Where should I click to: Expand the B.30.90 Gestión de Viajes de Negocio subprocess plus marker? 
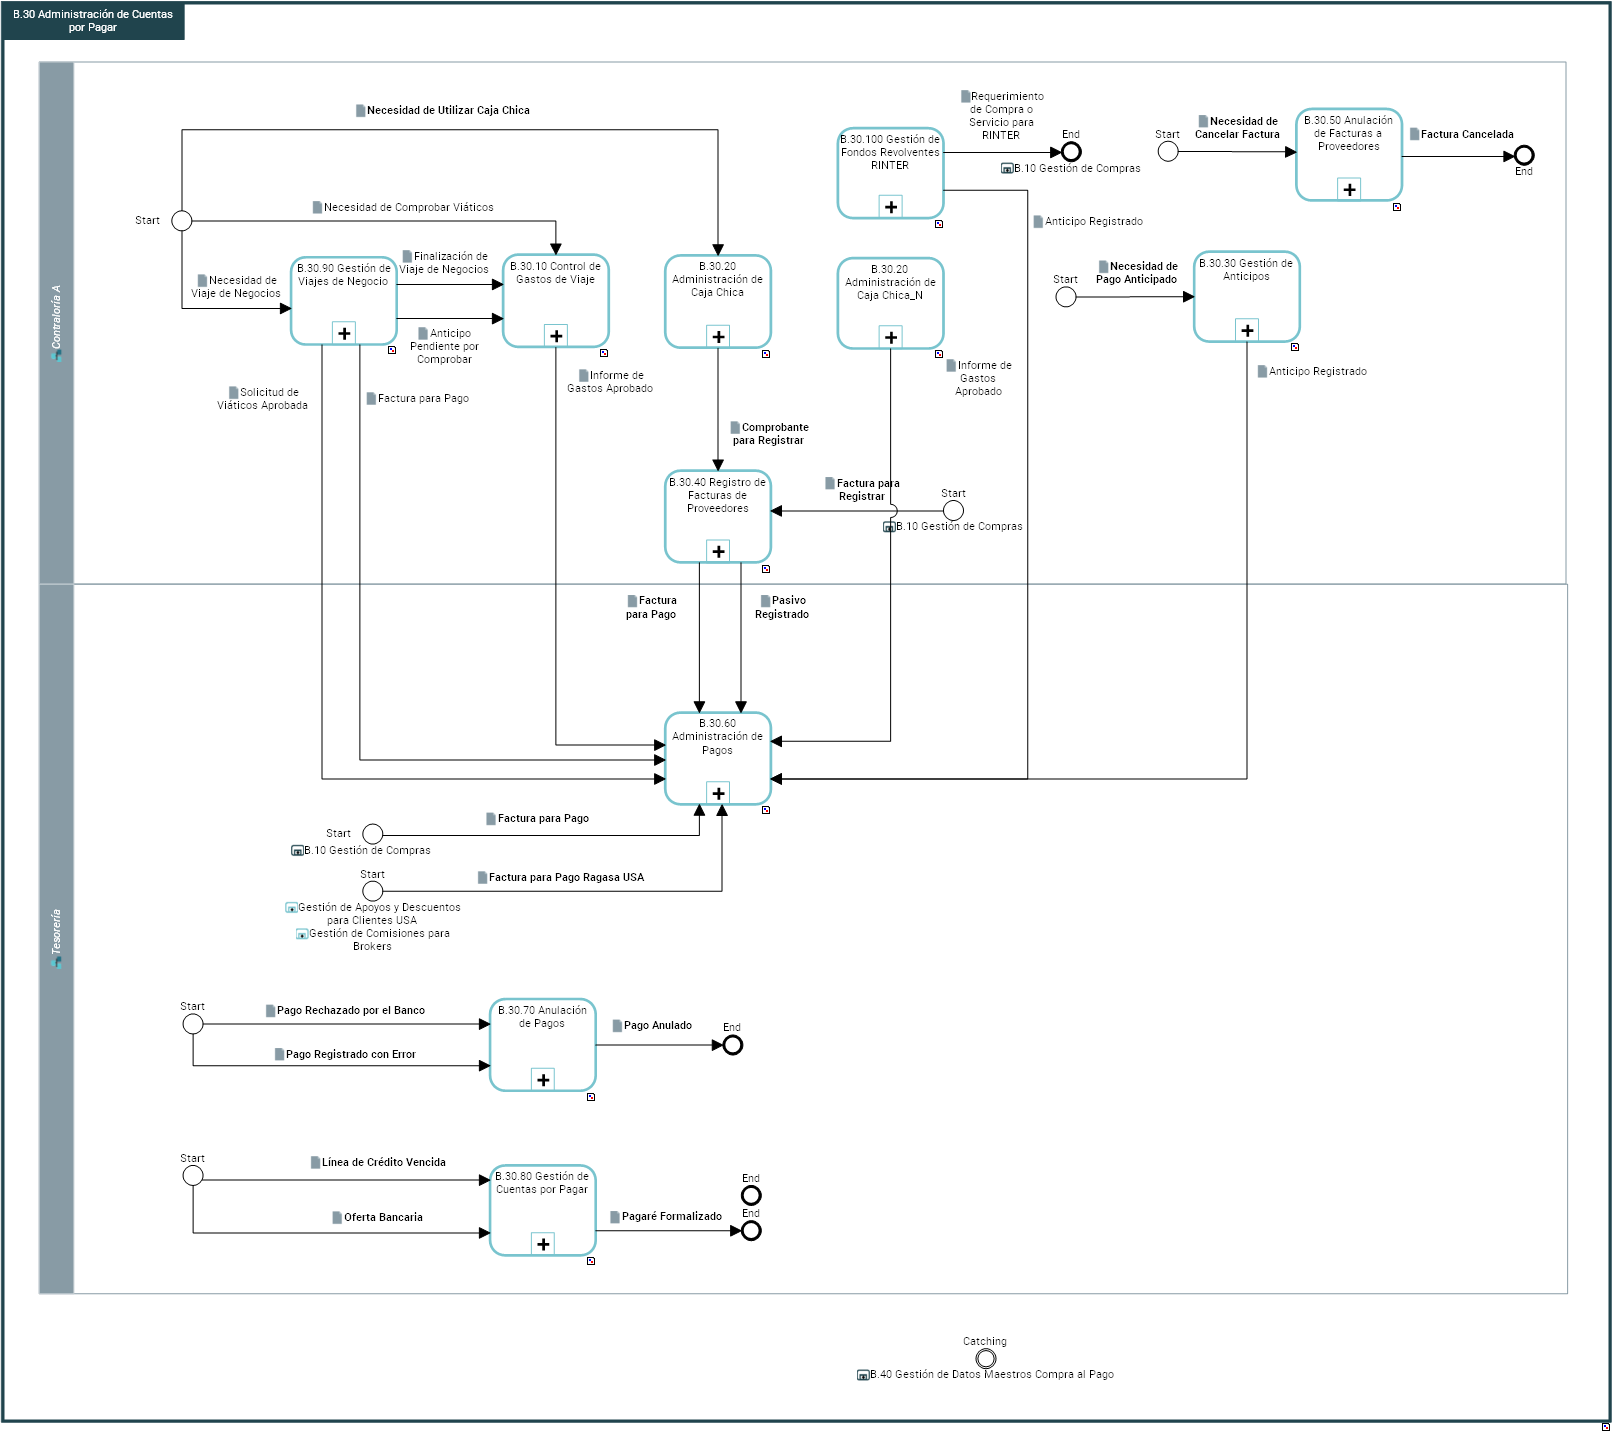click(x=344, y=333)
